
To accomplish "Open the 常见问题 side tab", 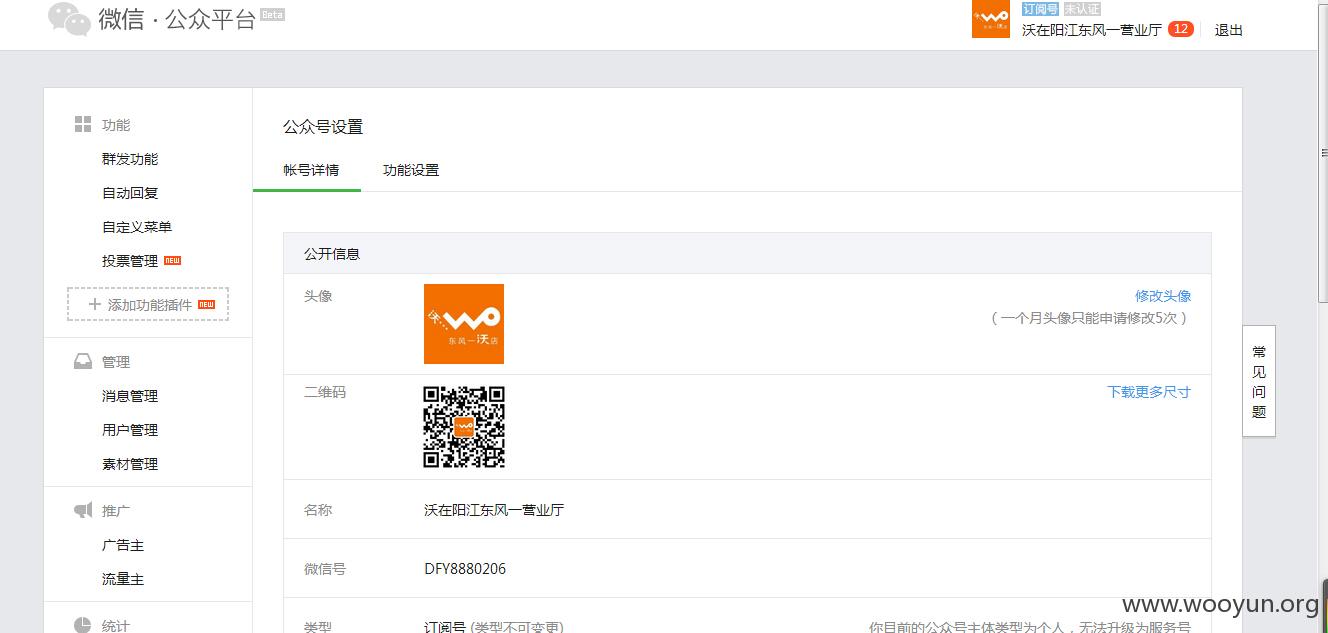I will [1259, 381].
